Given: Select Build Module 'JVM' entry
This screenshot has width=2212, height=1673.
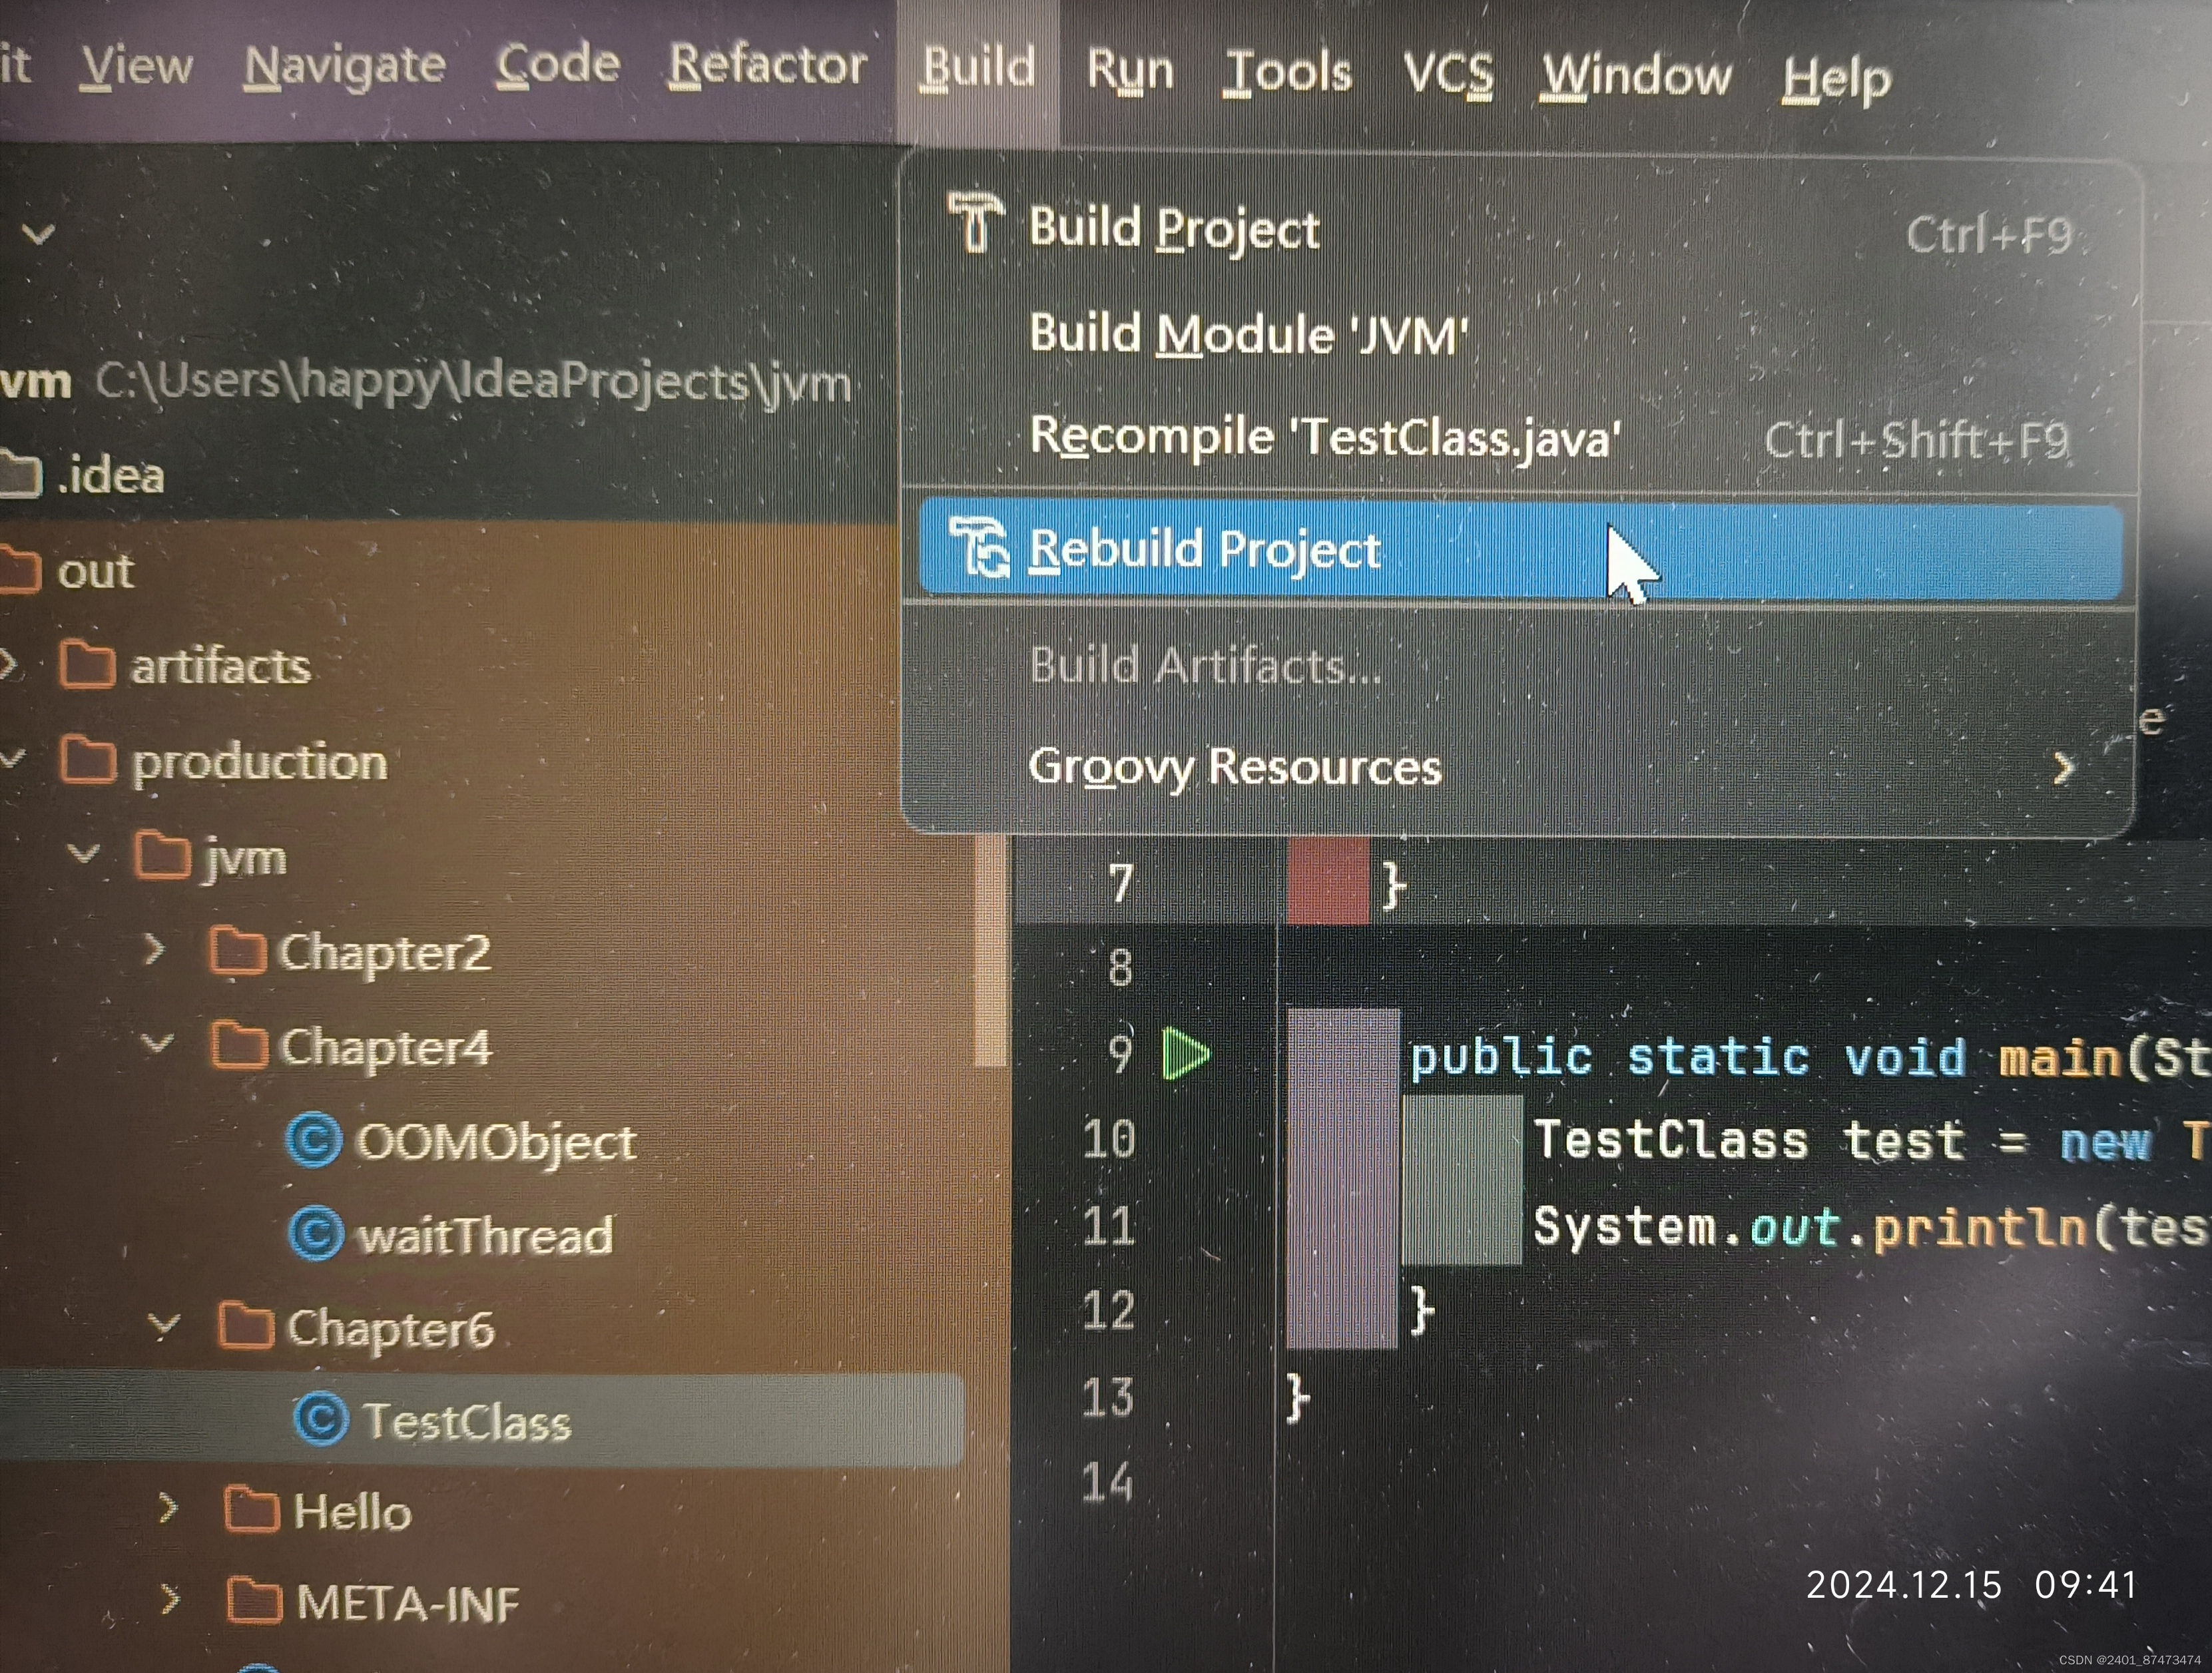Looking at the screenshot, I should pos(1248,334).
